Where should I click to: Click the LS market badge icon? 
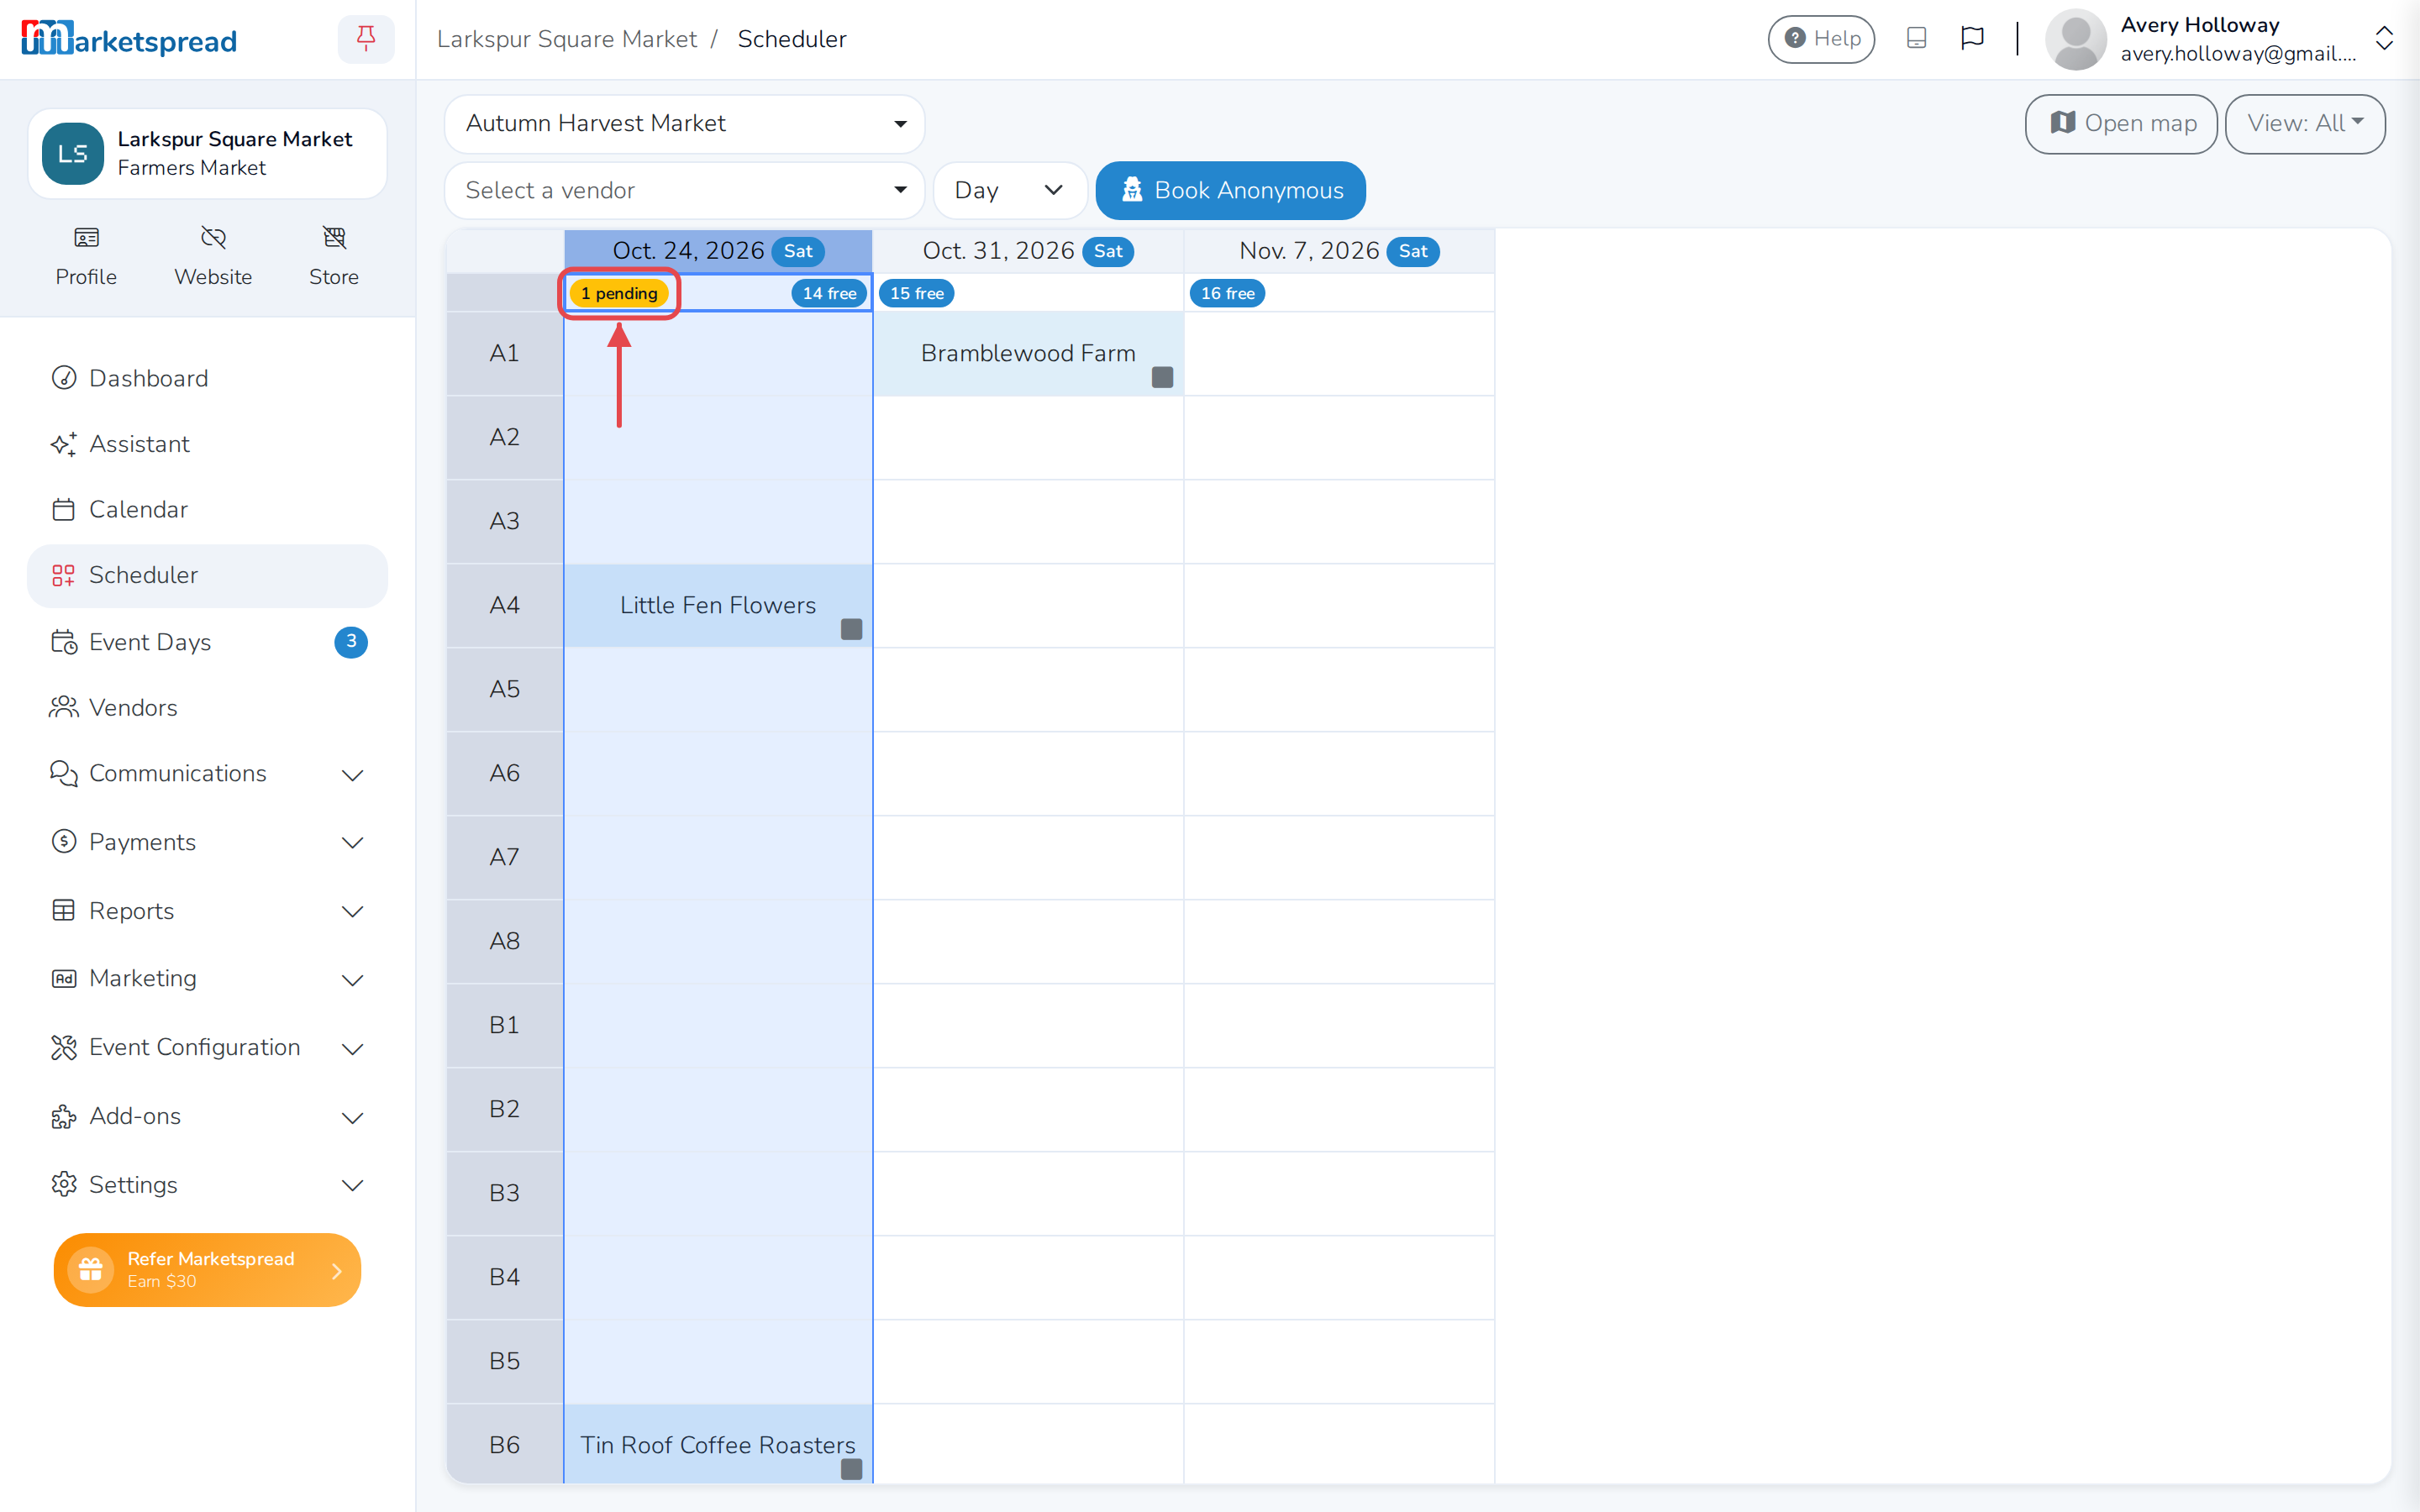(x=72, y=153)
